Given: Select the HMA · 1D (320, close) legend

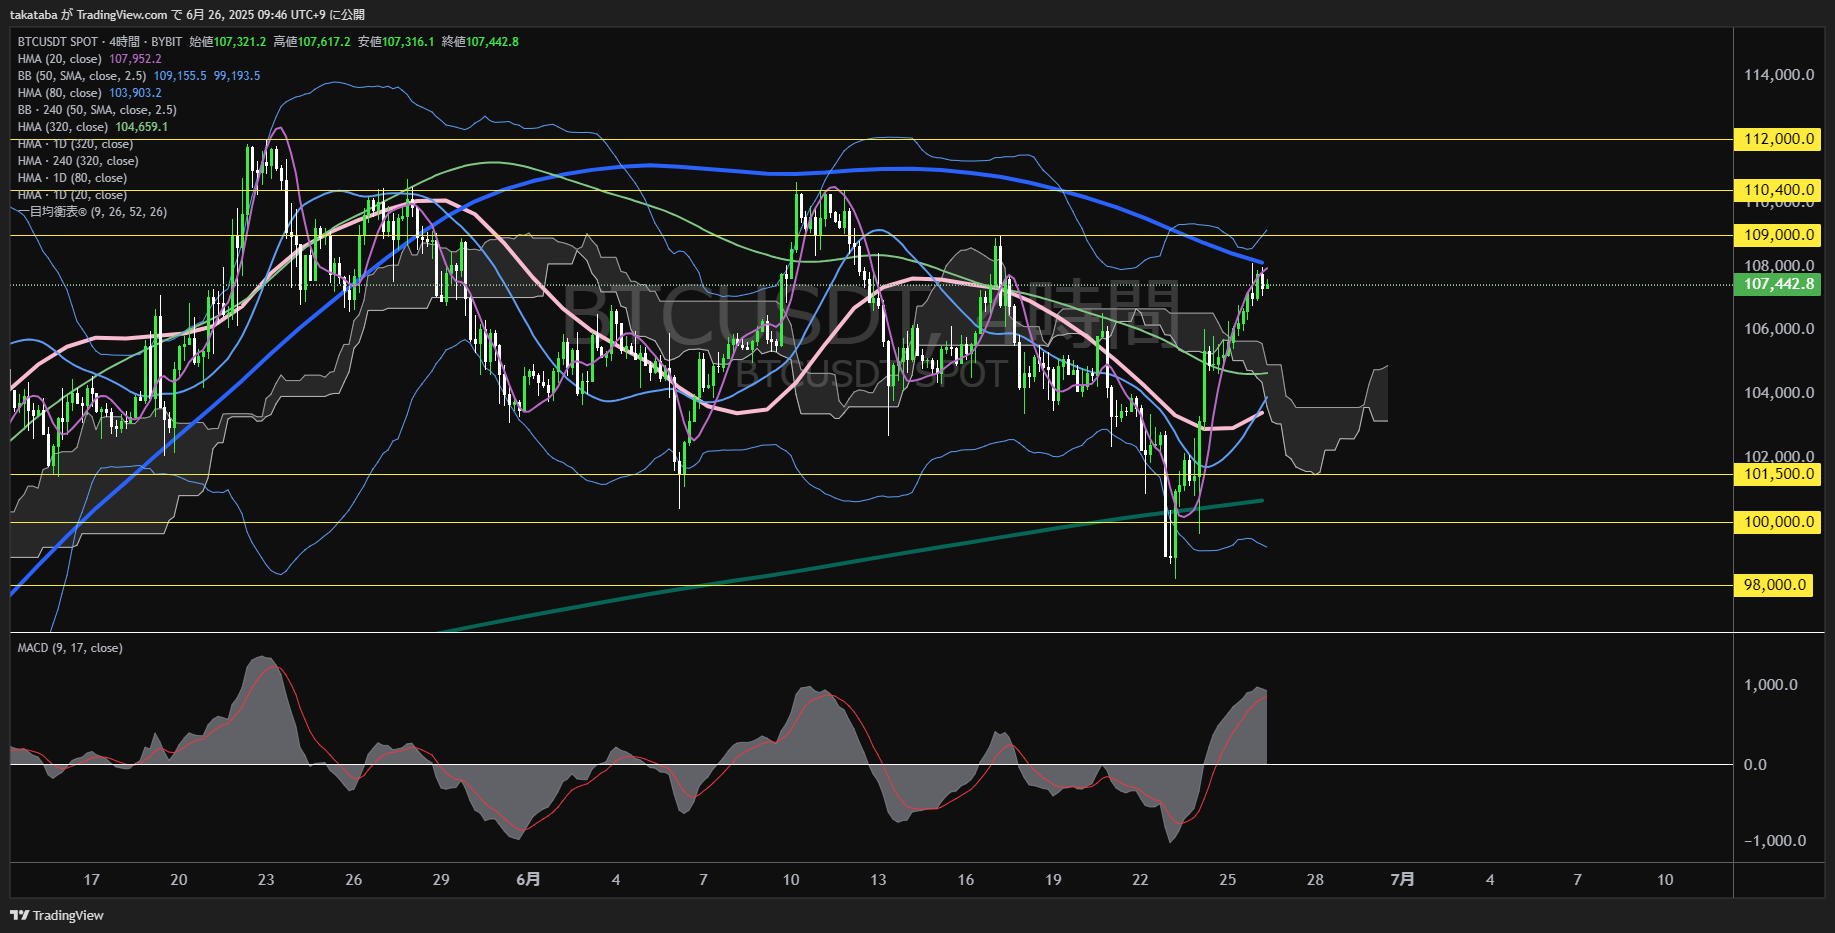Looking at the screenshot, I should (75, 144).
